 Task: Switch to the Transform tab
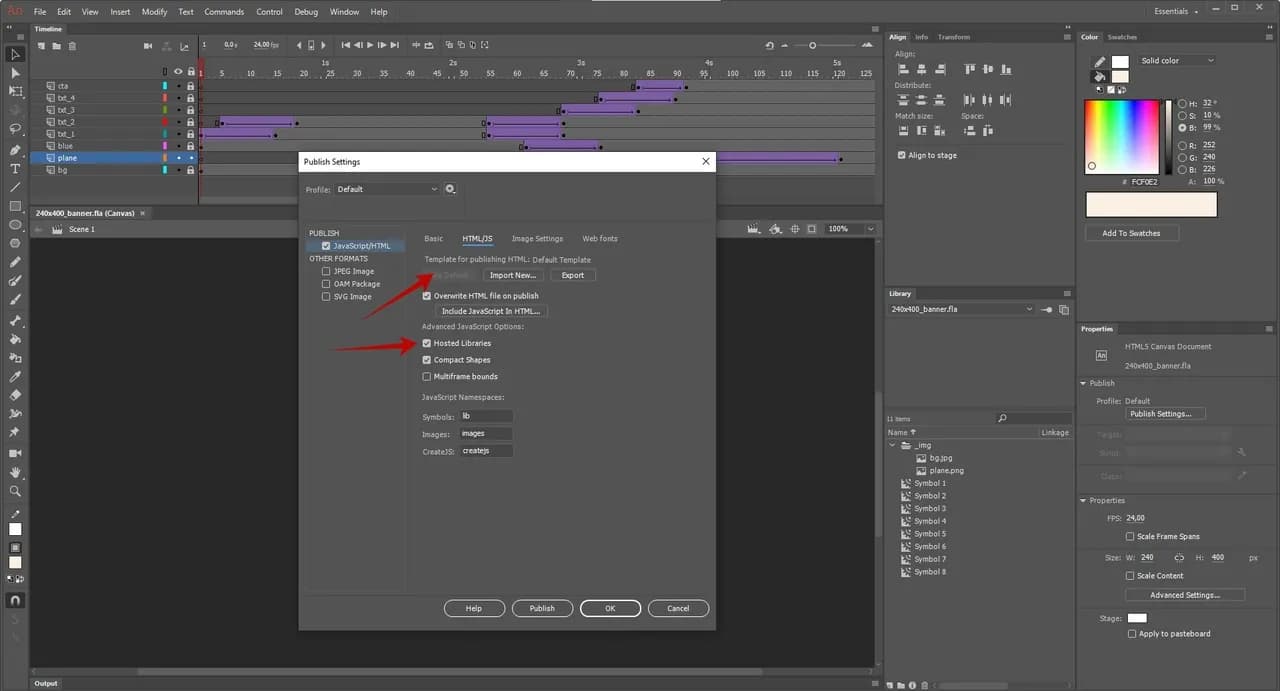coord(954,37)
